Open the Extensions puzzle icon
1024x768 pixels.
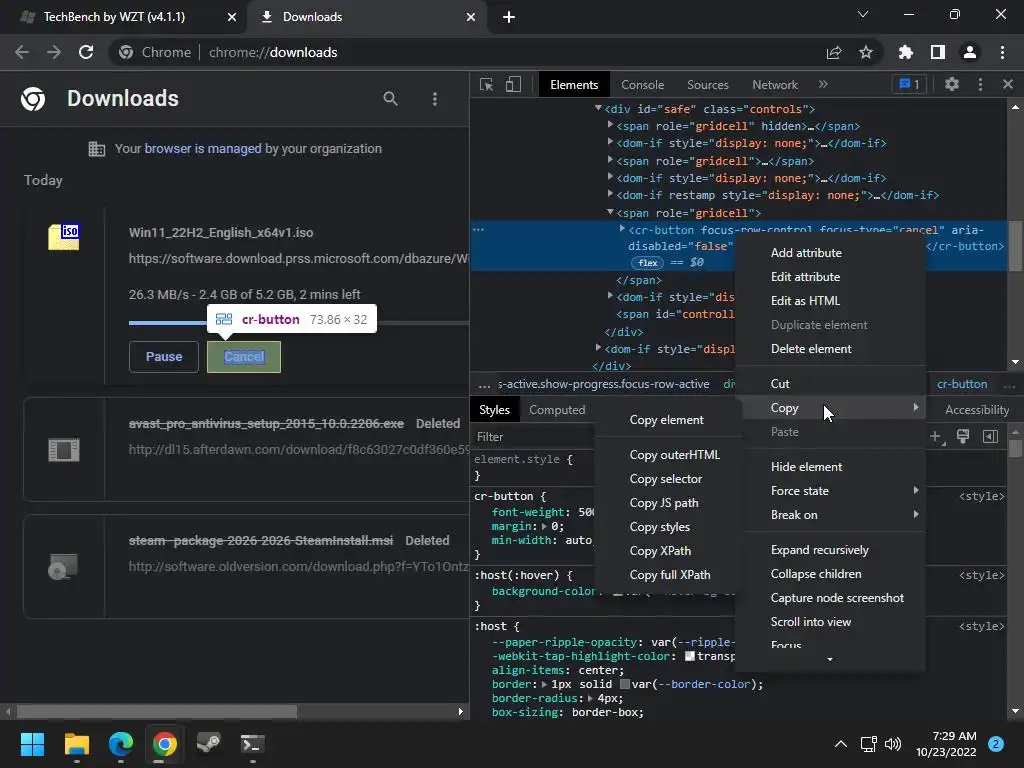905,52
